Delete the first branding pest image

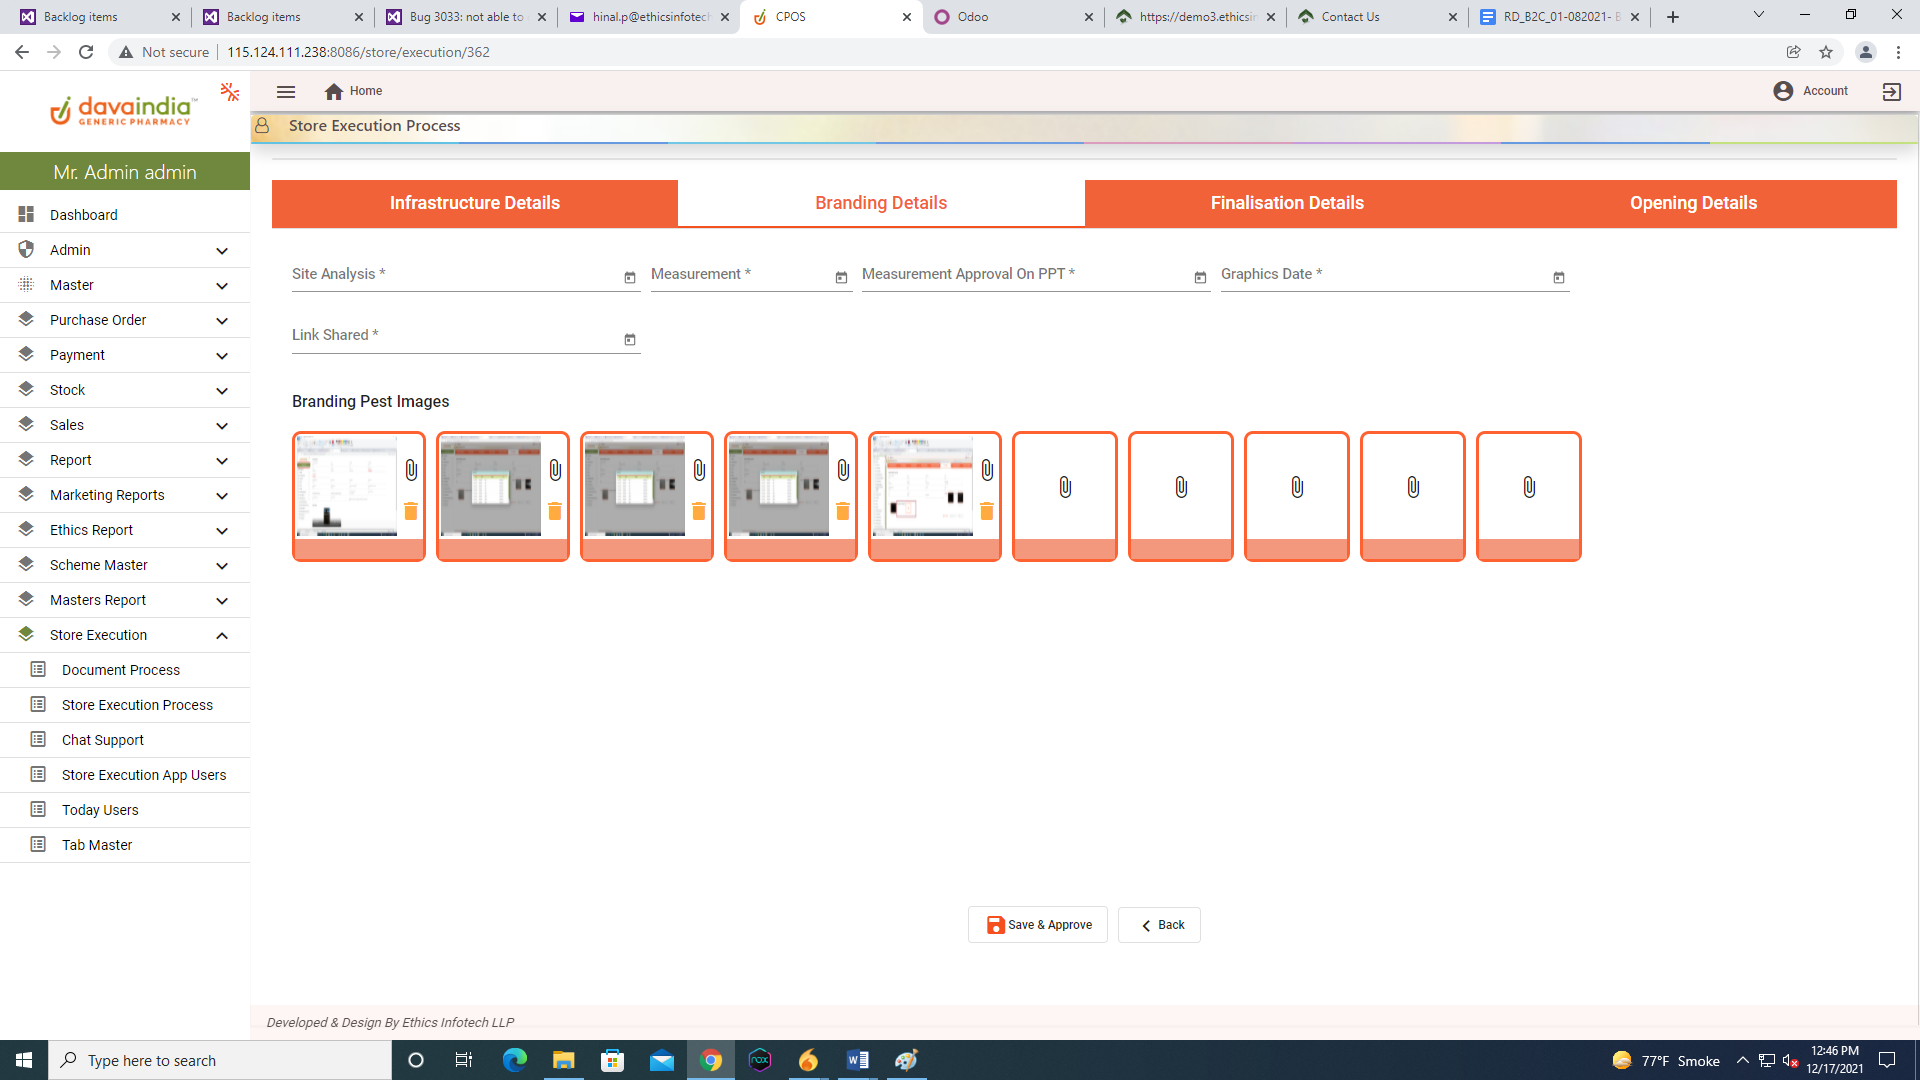click(x=411, y=511)
